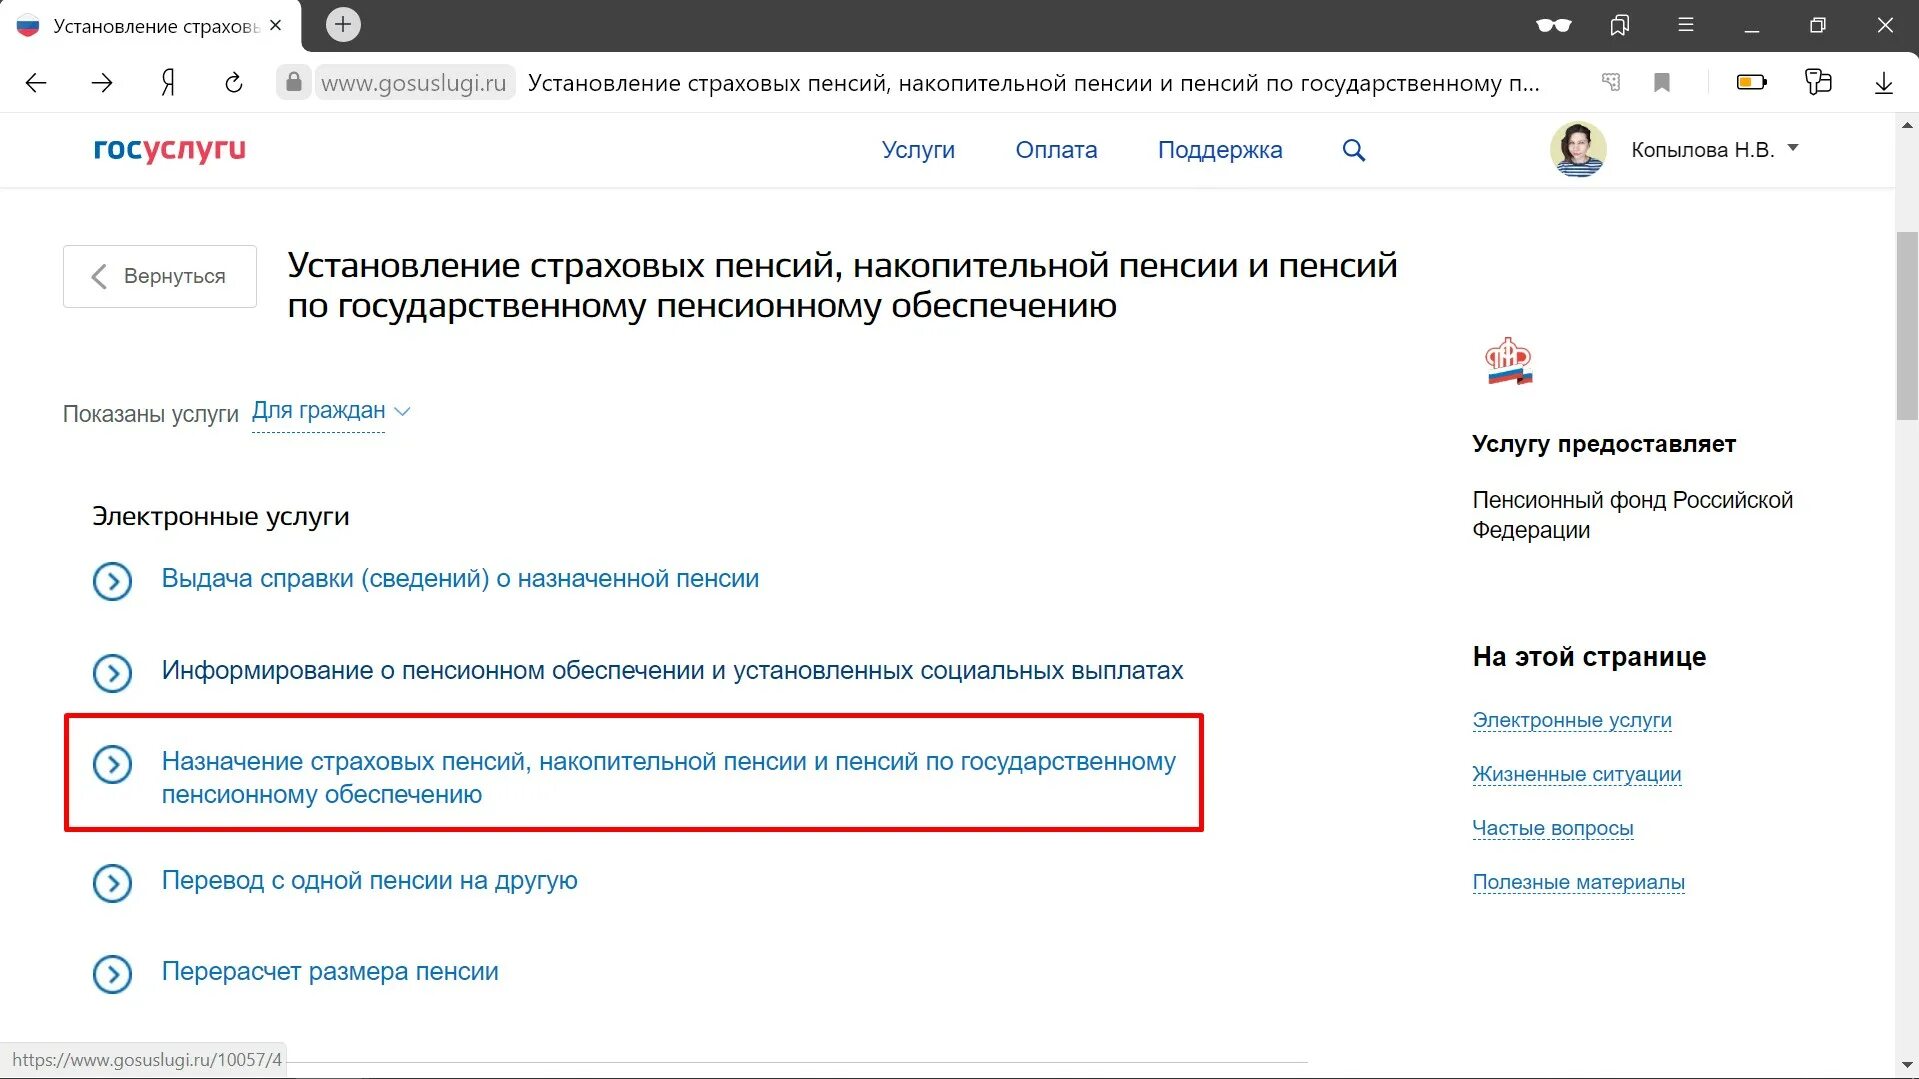The width and height of the screenshot is (1919, 1079).
Task: Open the 'Оплата' menu item
Action: coord(1056,150)
